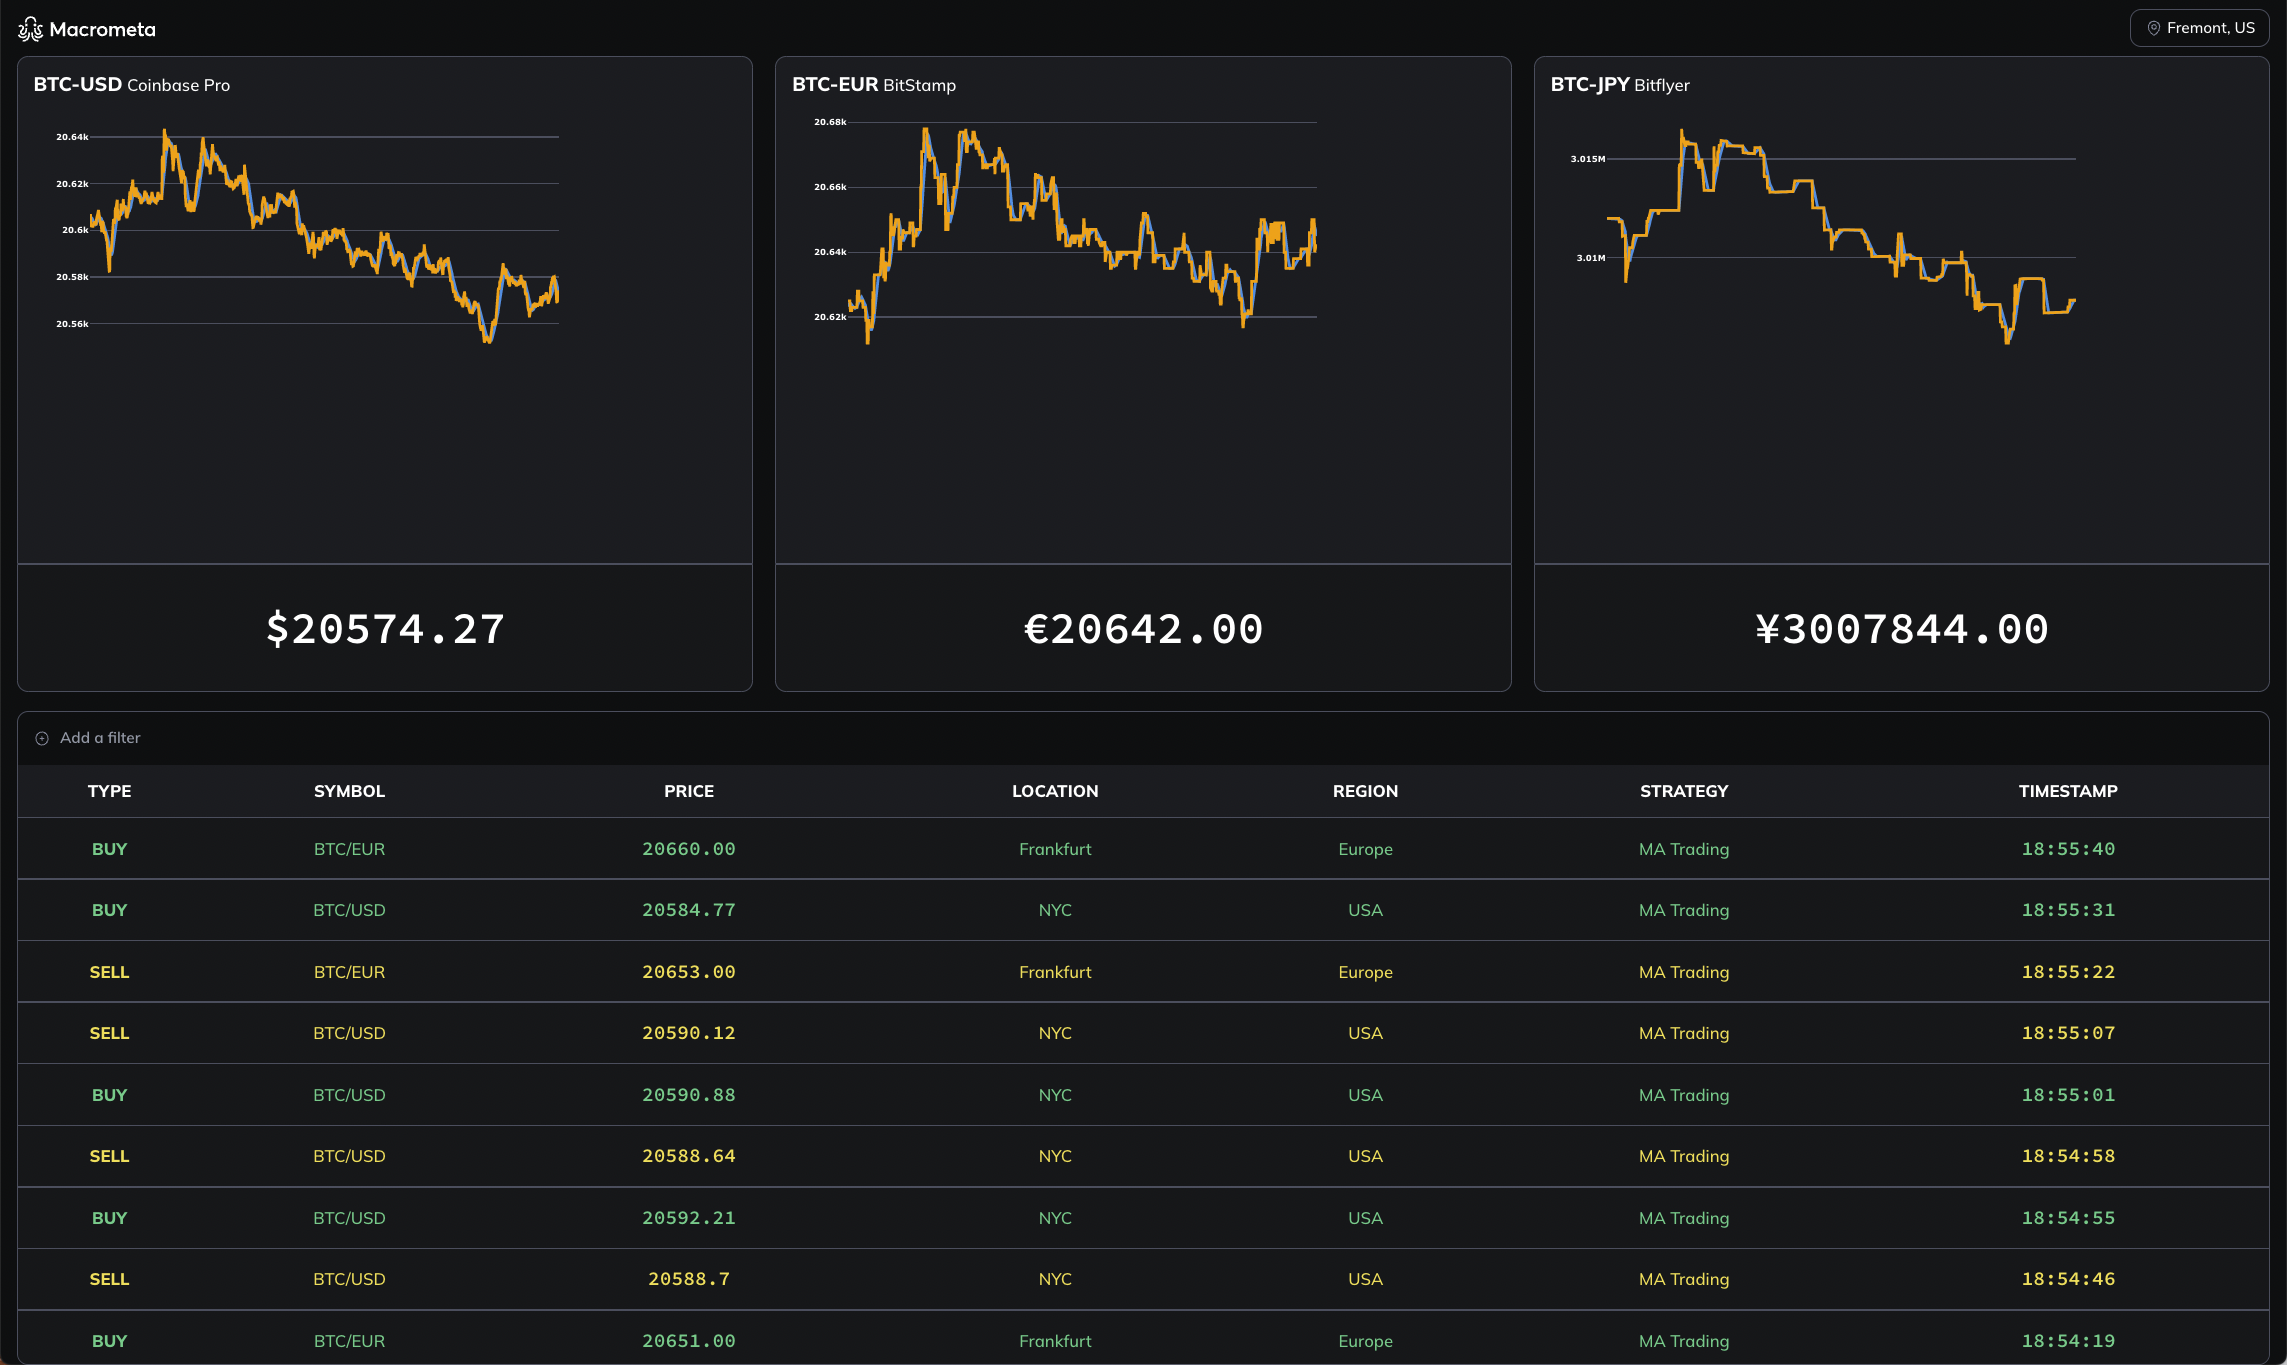Click SELL in the 18:55:22 row
This screenshot has height=1365, width=2287.
(109, 972)
